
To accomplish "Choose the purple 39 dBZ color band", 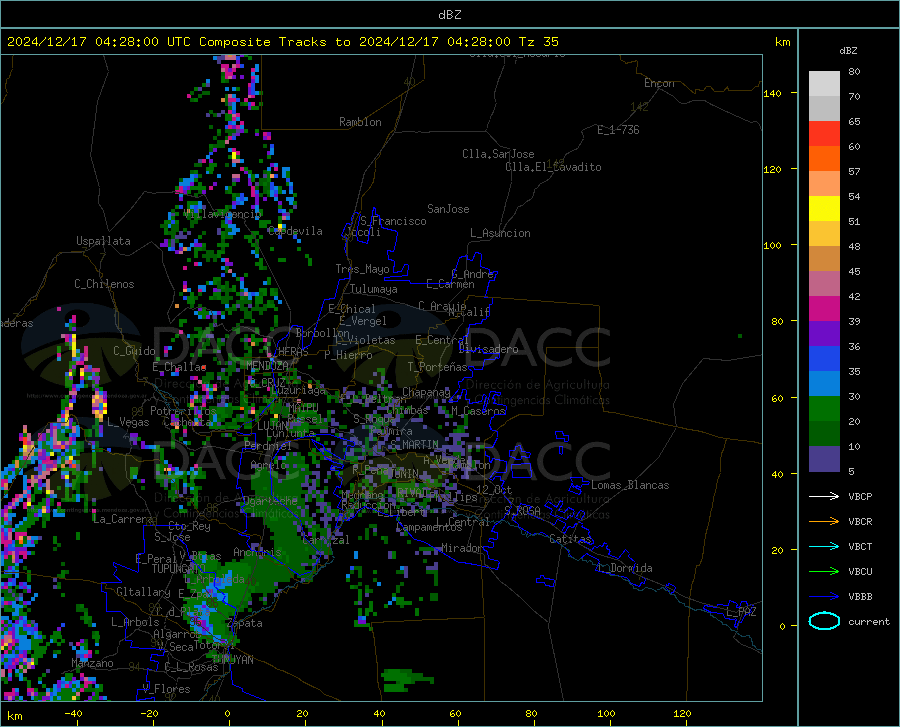I will 824,334.
